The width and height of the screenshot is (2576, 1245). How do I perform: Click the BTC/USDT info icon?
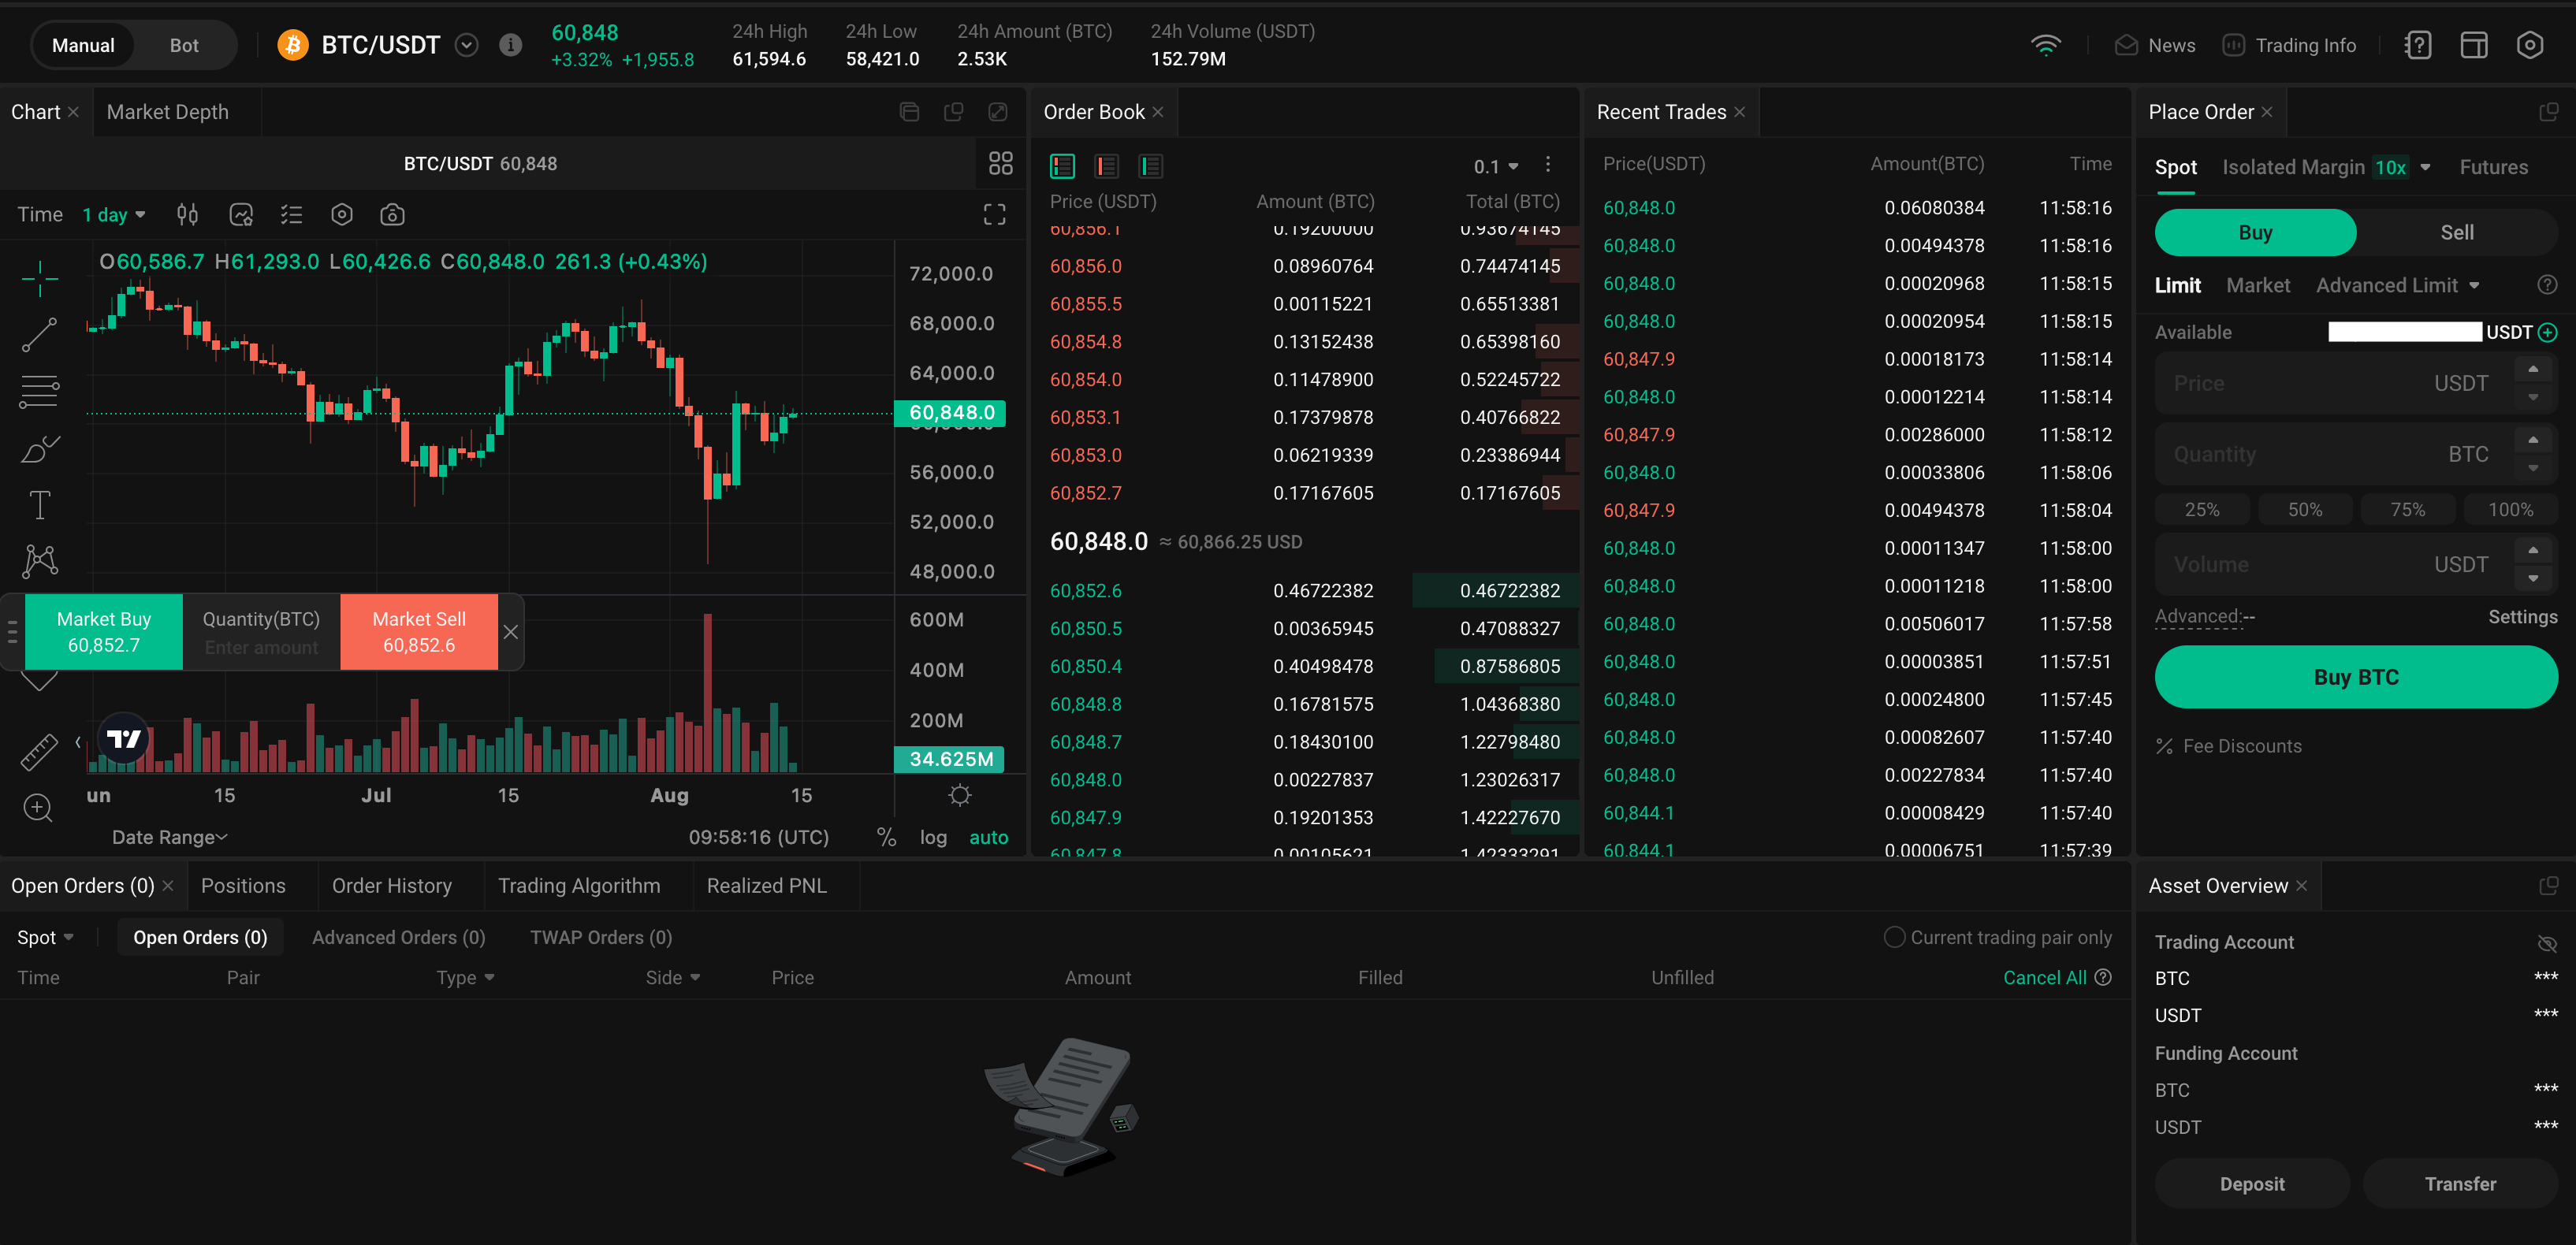pyautogui.click(x=510, y=45)
